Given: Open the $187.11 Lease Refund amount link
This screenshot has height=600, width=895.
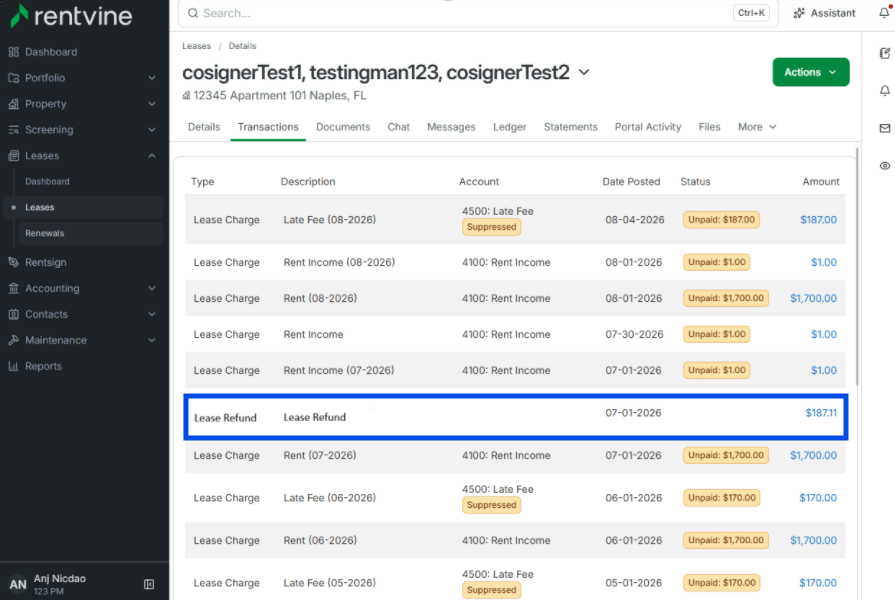Looking at the screenshot, I should point(821,413).
